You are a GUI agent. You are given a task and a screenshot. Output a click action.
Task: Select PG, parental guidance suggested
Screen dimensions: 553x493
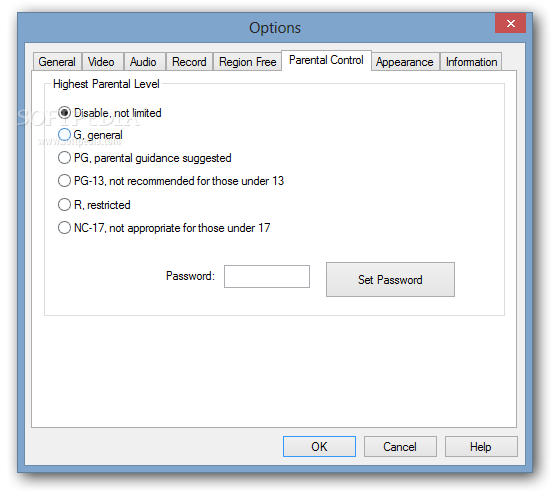pyautogui.click(x=145, y=158)
